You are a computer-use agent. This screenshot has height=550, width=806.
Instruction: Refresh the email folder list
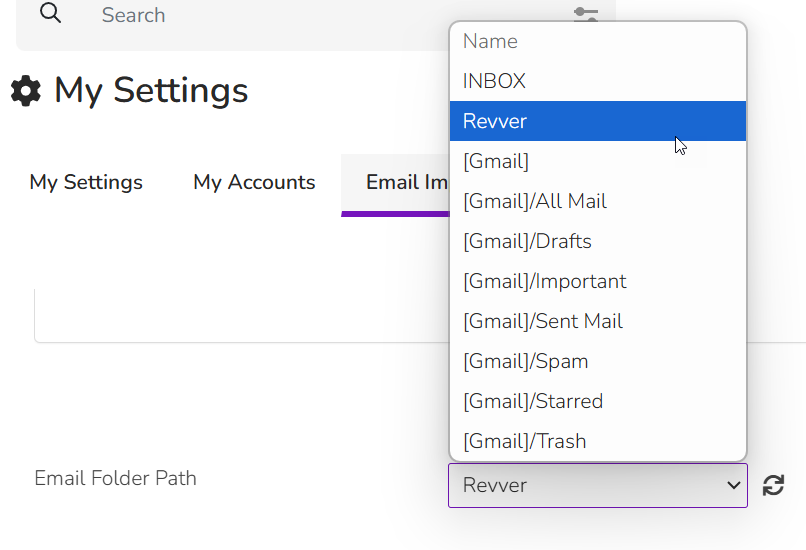pyautogui.click(x=773, y=485)
